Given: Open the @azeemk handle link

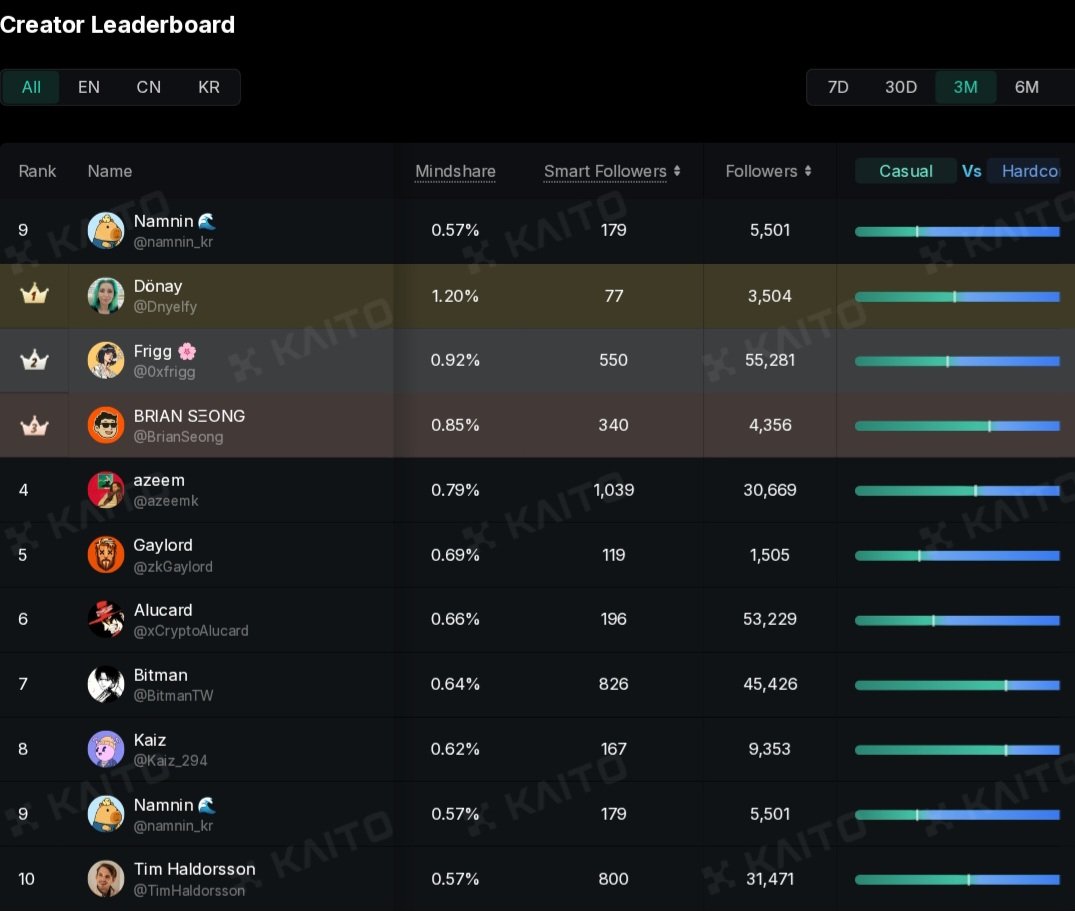Looking at the screenshot, I should [166, 501].
